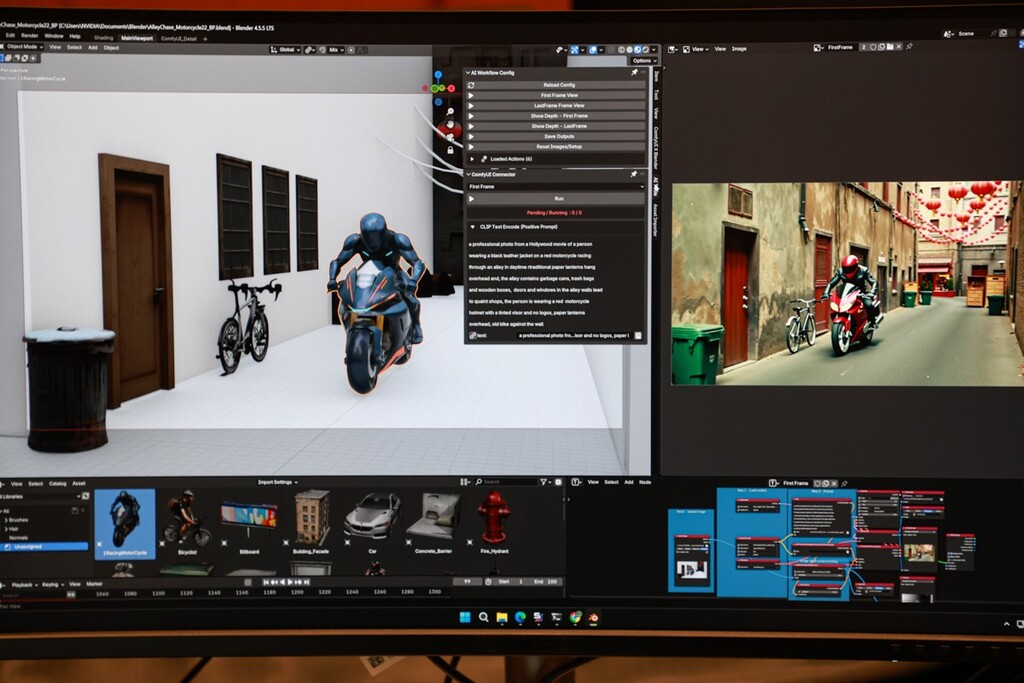The width and height of the screenshot is (1024, 683).
Task: Click Show Depth - First Frame
Action: click(558, 116)
